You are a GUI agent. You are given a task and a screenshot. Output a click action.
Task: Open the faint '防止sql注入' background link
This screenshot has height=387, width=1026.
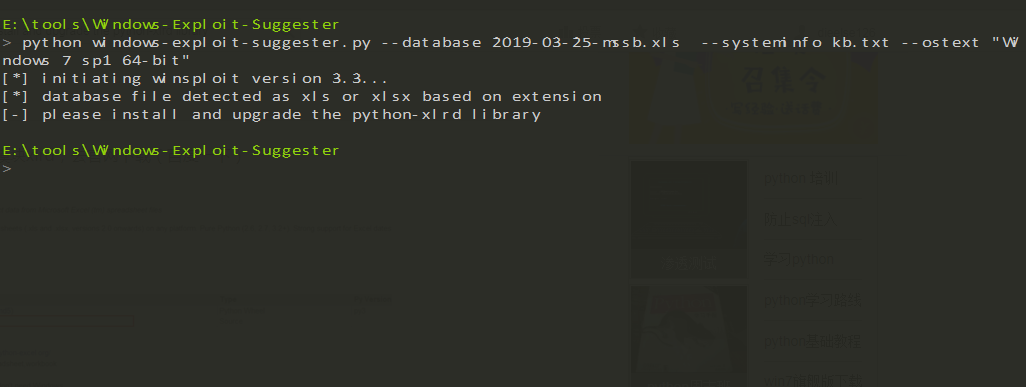800,219
